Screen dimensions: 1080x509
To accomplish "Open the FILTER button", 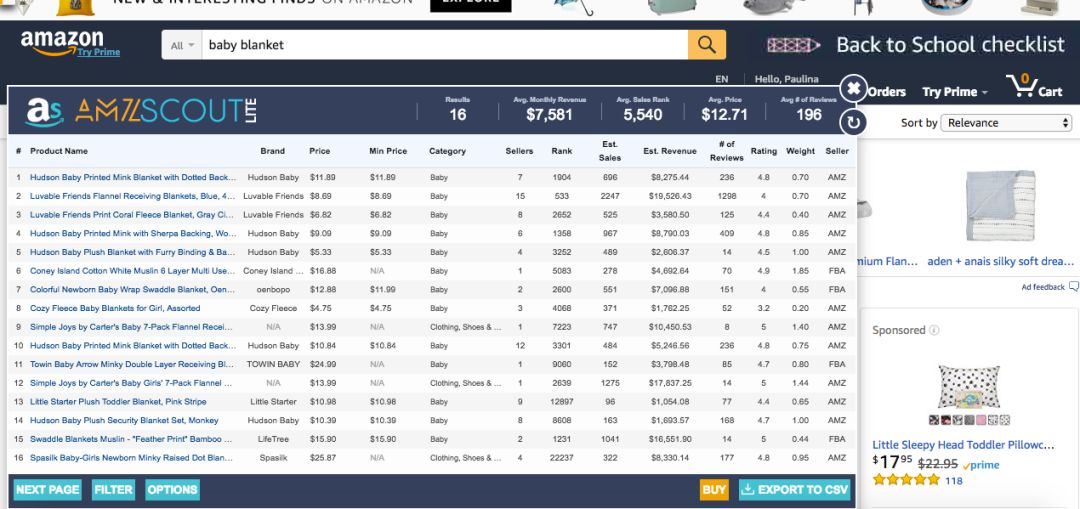I will tap(114, 490).
